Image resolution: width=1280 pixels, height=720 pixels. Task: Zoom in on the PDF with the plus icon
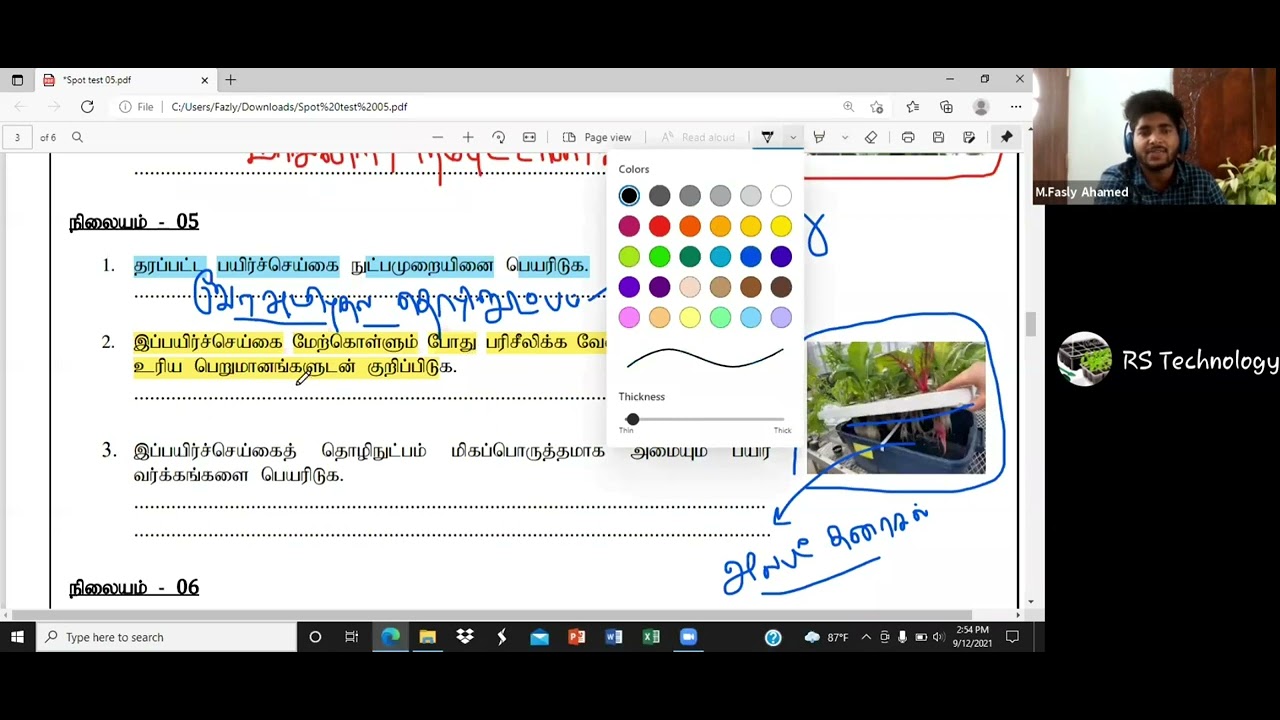467,137
